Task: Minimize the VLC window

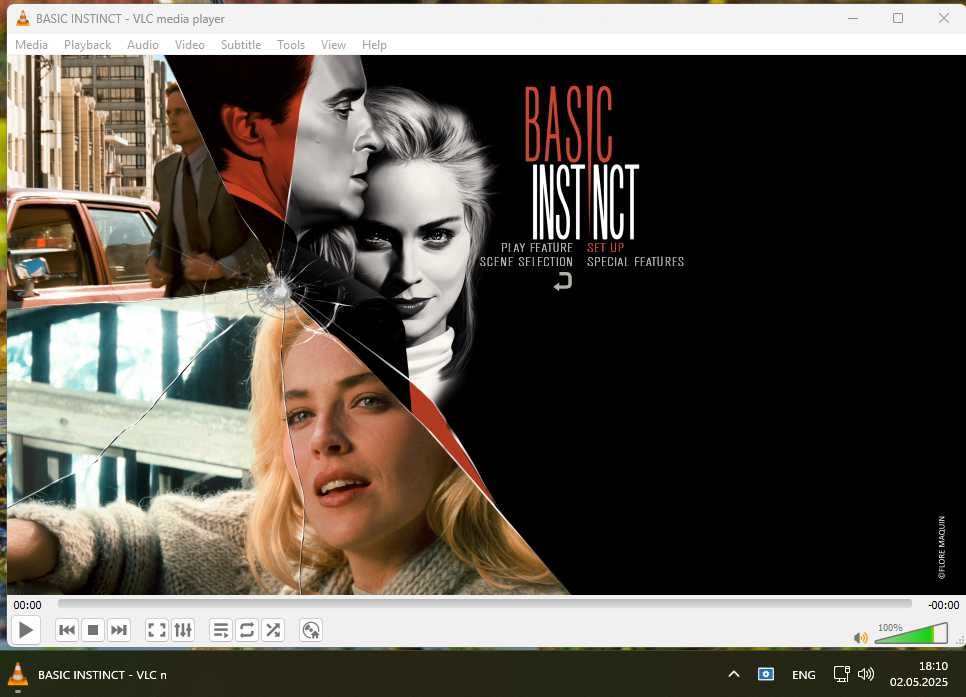Action: coord(853,18)
